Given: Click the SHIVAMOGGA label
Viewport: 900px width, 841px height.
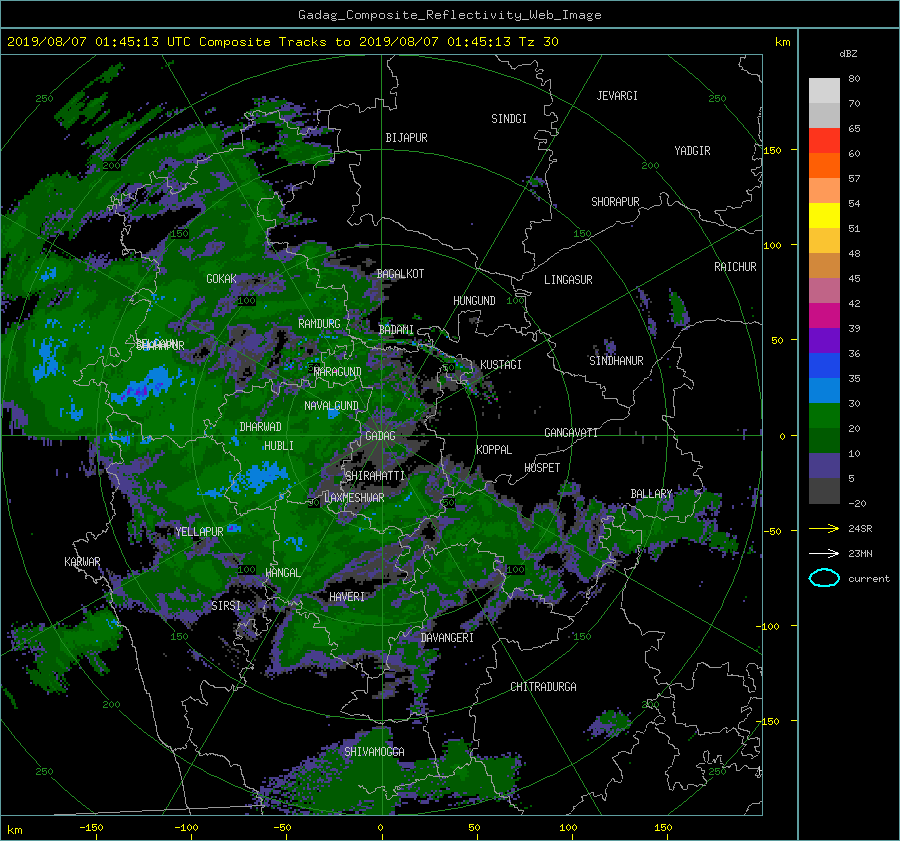Looking at the screenshot, I should click(x=374, y=752).
